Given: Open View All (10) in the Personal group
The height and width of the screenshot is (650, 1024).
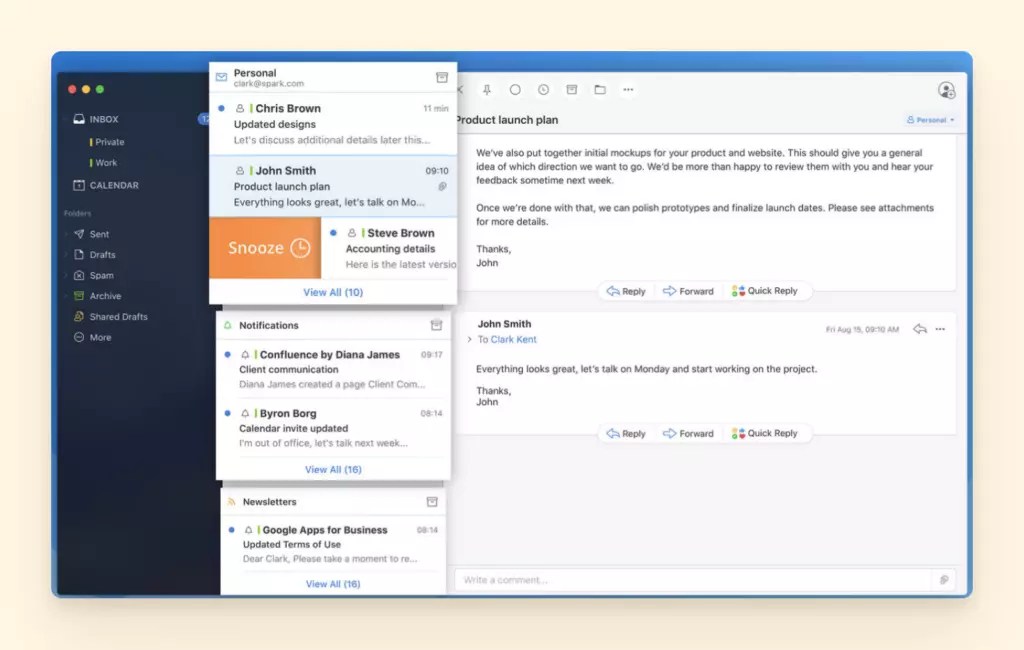Looking at the screenshot, I should [333, 290].
